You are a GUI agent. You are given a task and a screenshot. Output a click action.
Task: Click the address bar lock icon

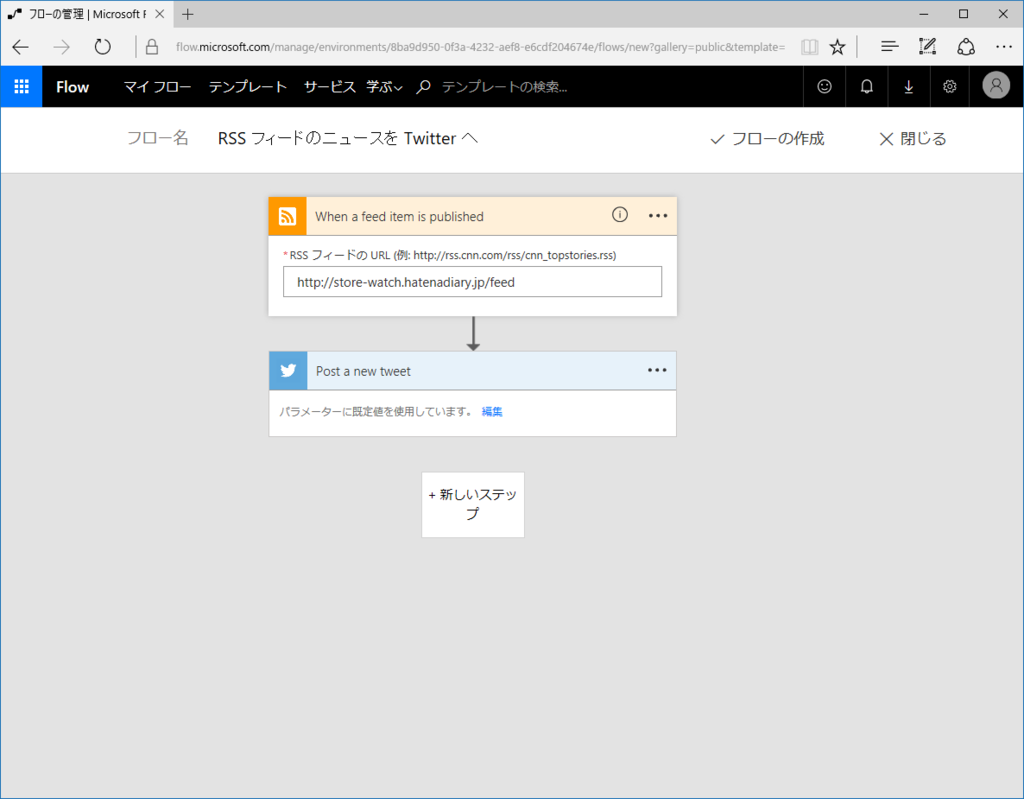152,47
